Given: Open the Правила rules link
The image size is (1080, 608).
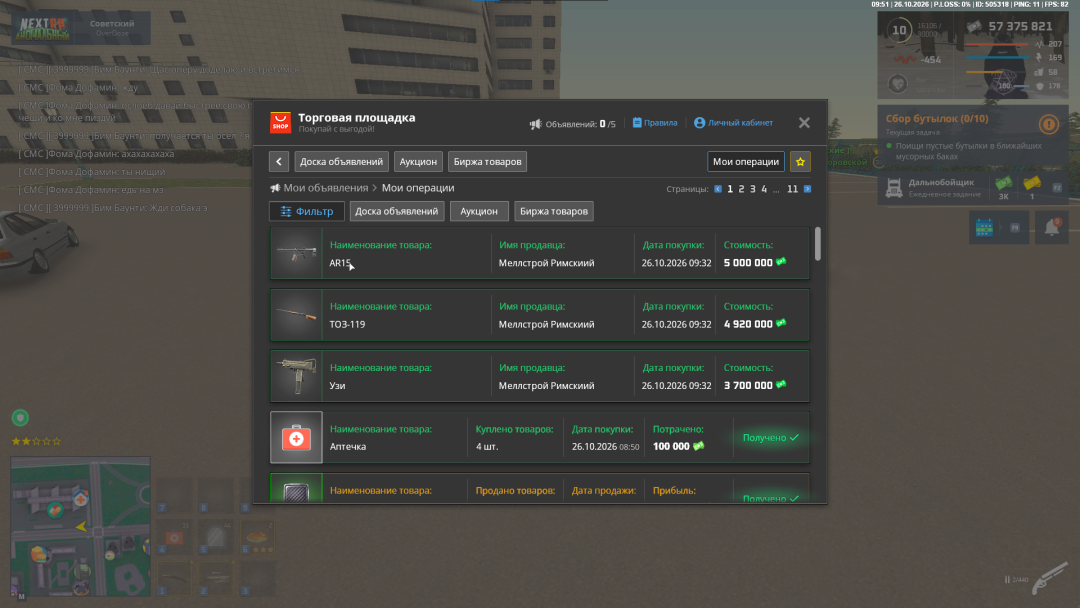Looking at the screenshot, I should tap(655, 123).
